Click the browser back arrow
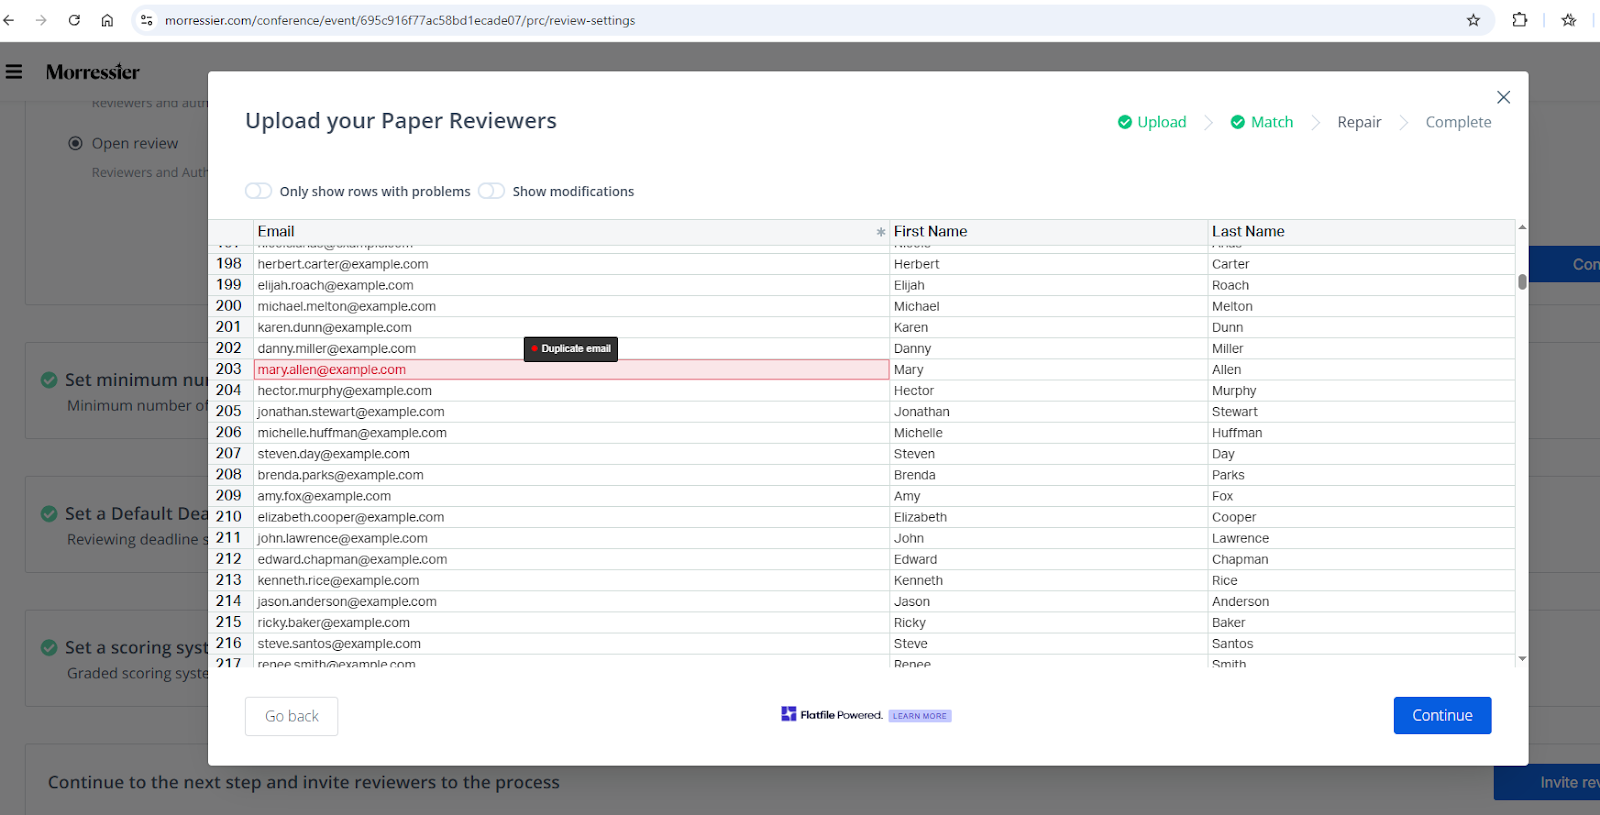The height and width of the screenshot is (815, 1600). 9,20
